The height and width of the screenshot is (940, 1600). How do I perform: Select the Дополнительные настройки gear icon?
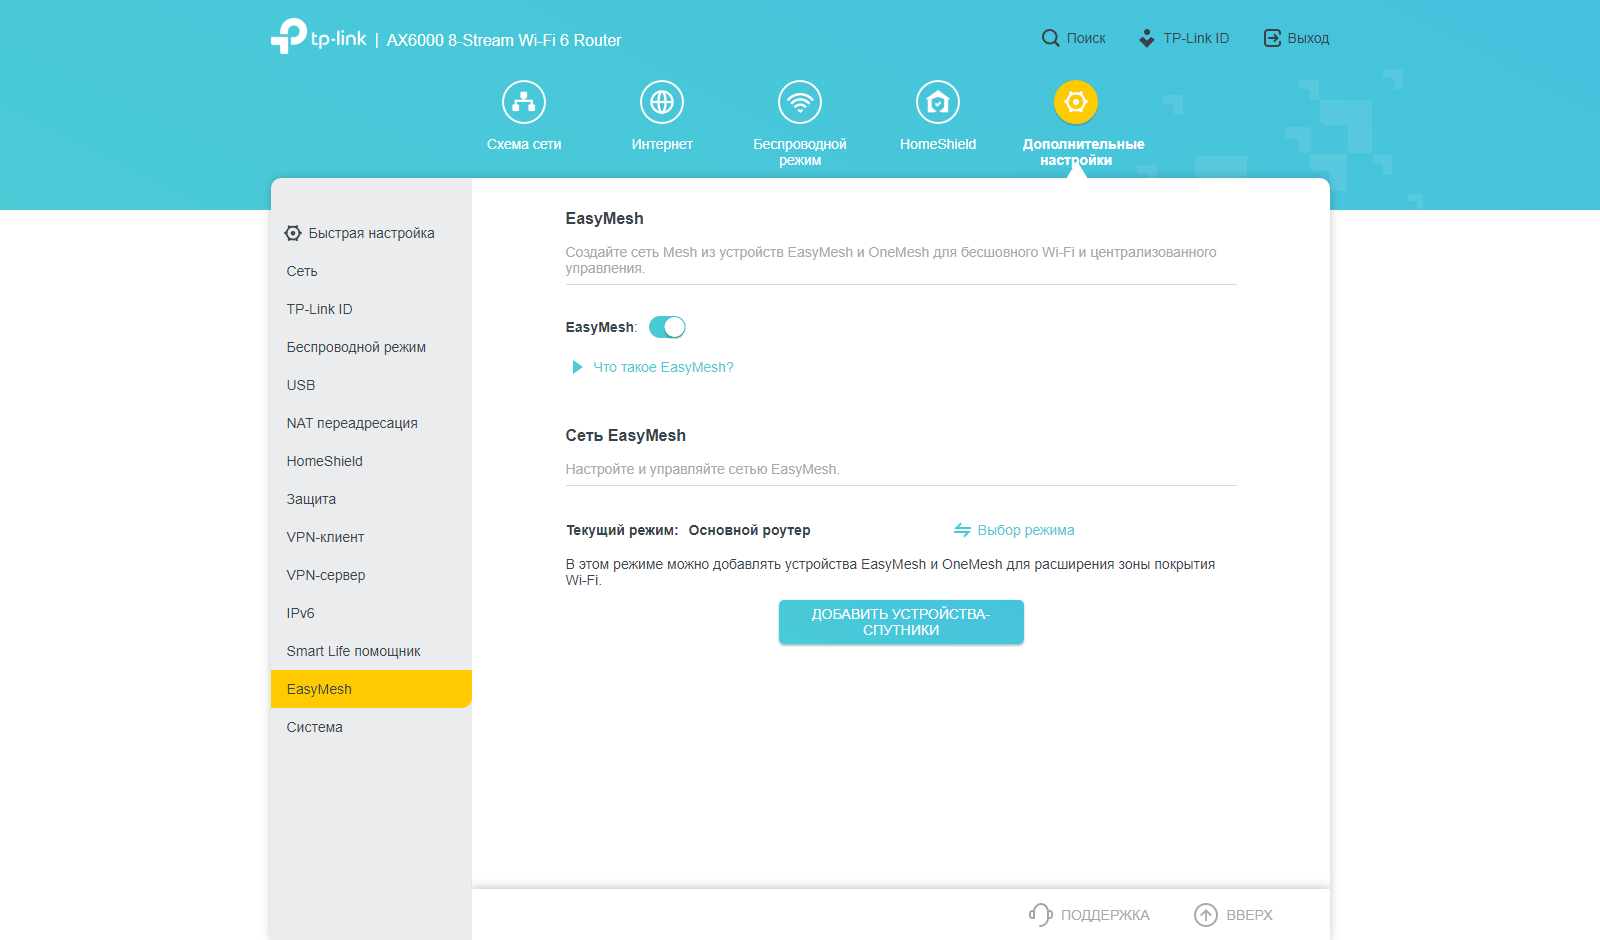(1076, 102)
